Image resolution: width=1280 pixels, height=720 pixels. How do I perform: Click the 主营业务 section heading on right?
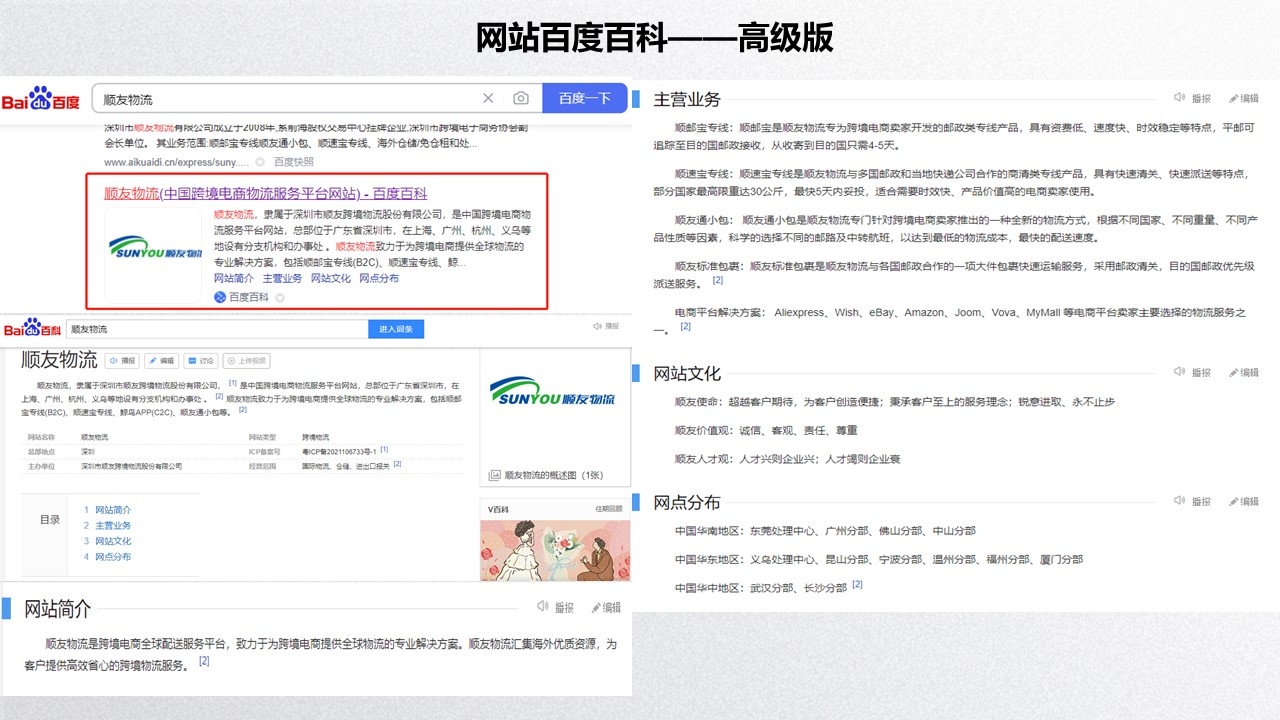pyautogui.click(x=687, y=99)
